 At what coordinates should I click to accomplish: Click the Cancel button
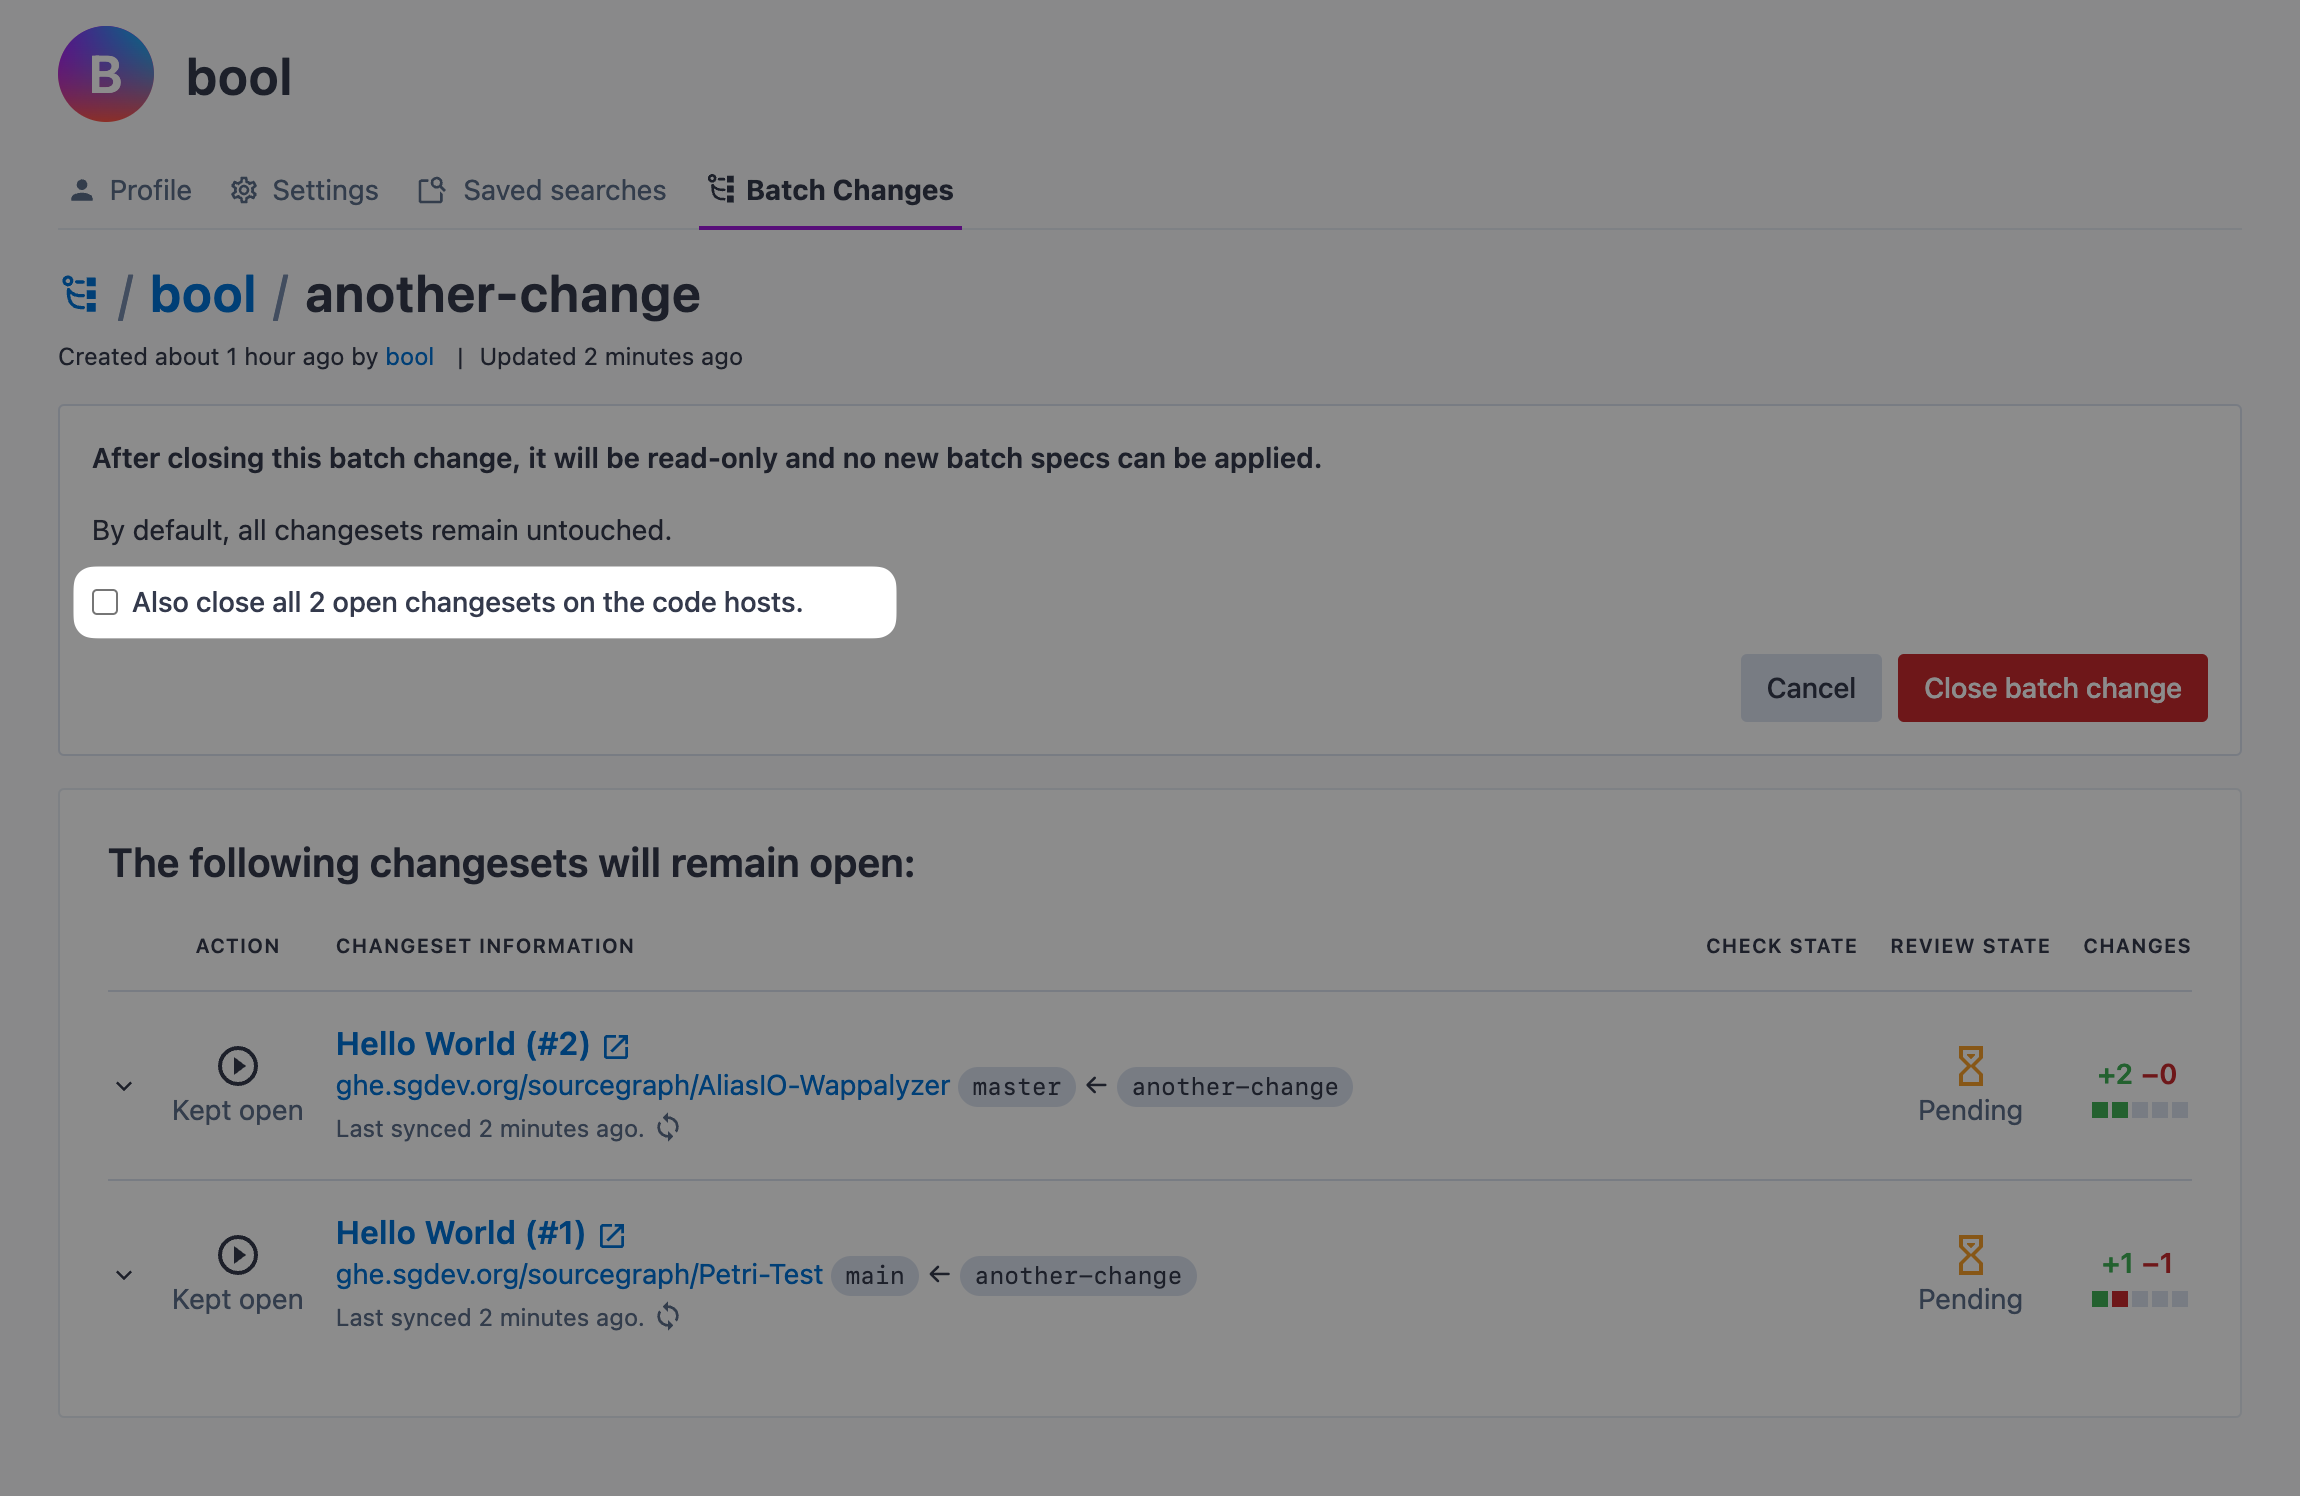(x=1812, y=688)
